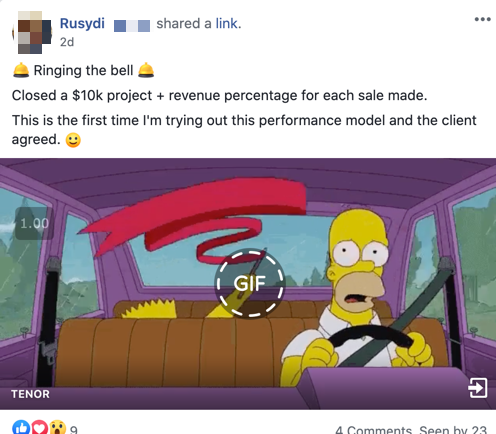Click the TENOR source label
This screenshot has width=496, height=434.
(x=30, y=394)
